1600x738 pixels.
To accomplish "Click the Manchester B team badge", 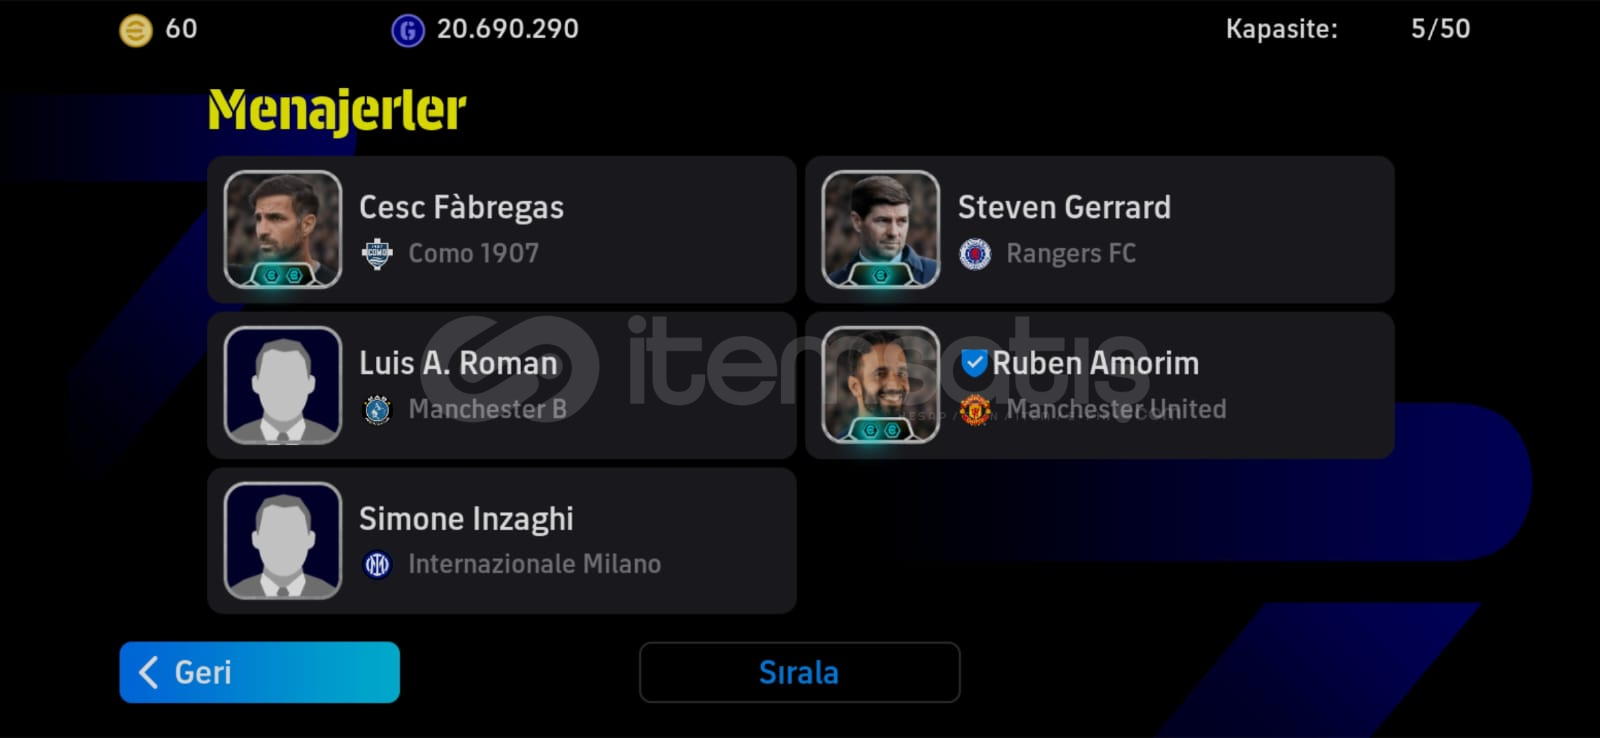I will 377,409.
